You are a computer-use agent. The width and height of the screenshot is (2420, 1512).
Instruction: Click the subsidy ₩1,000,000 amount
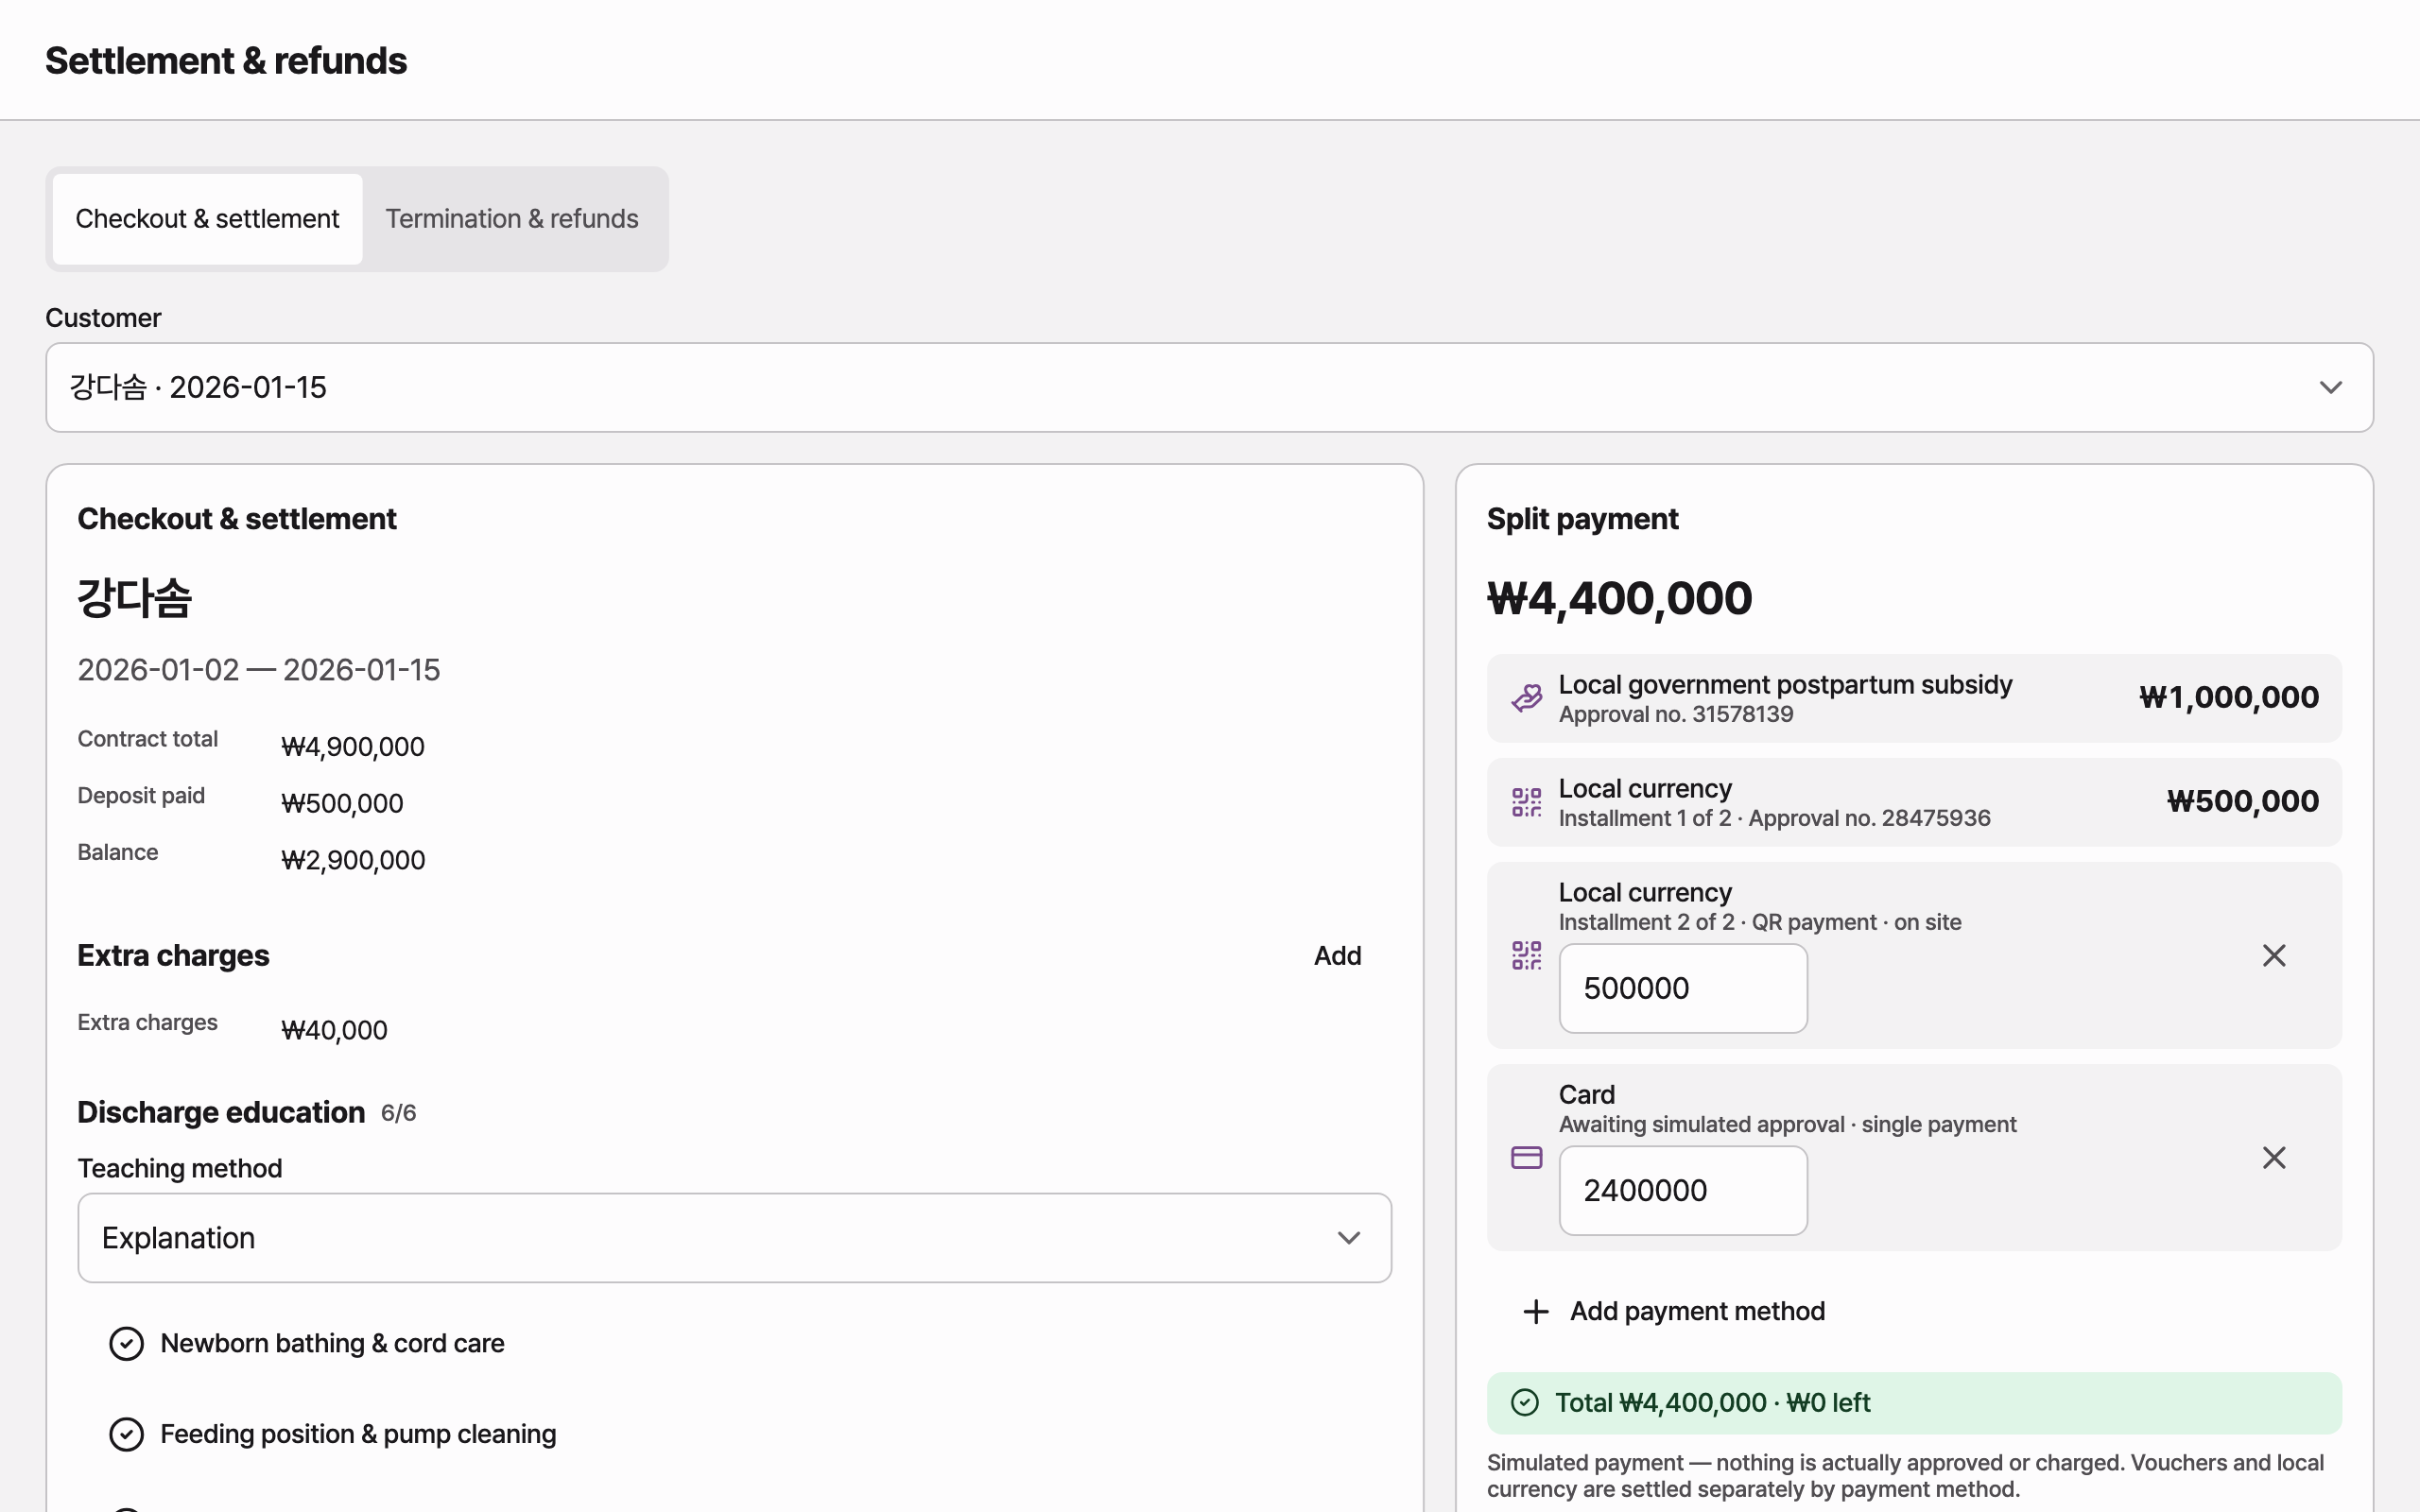pyautogui.click(x=2229, y=698)
